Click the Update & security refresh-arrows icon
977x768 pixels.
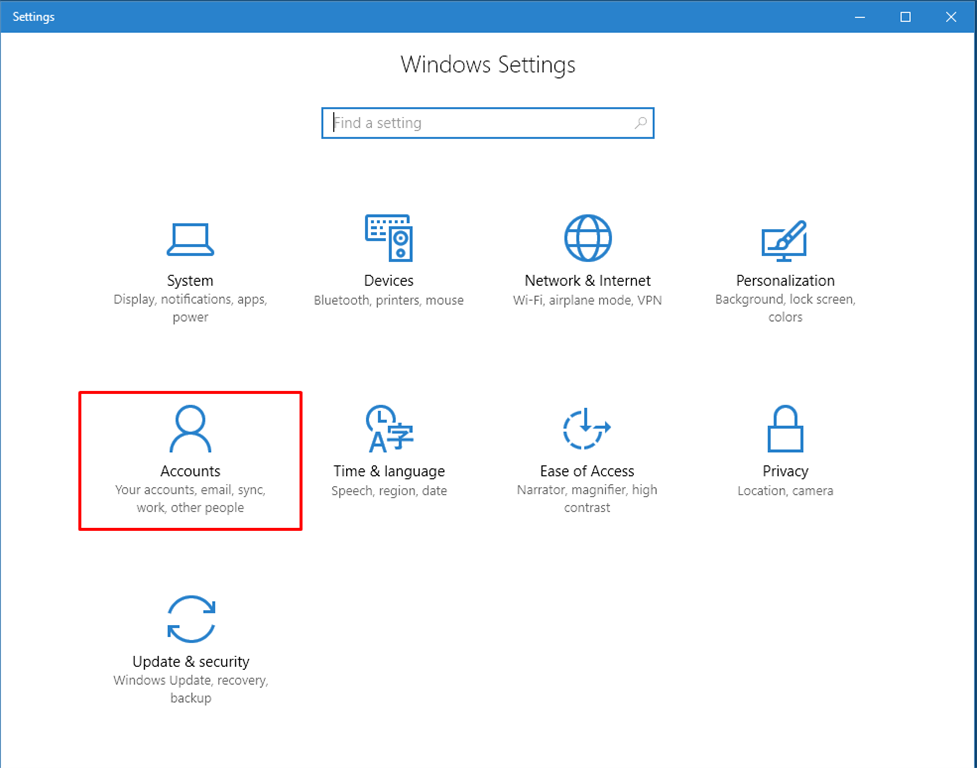click(x=190, y=619)
